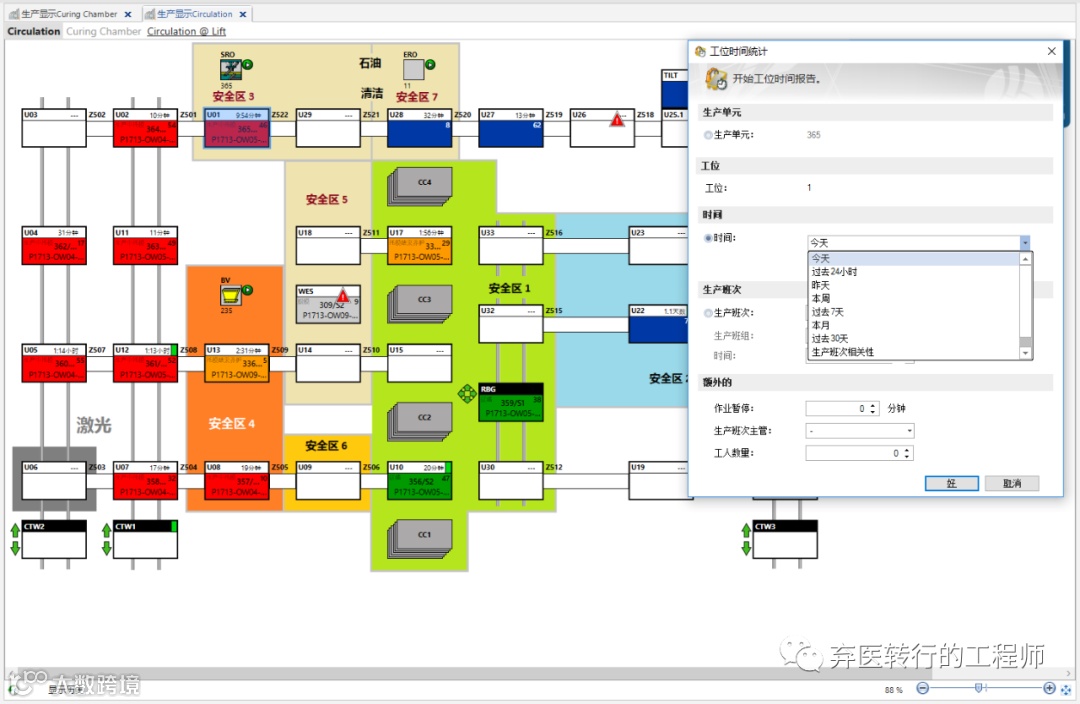Screen dimensions: 1080x704
Task: Select green station U10 box
Action: 419,481
